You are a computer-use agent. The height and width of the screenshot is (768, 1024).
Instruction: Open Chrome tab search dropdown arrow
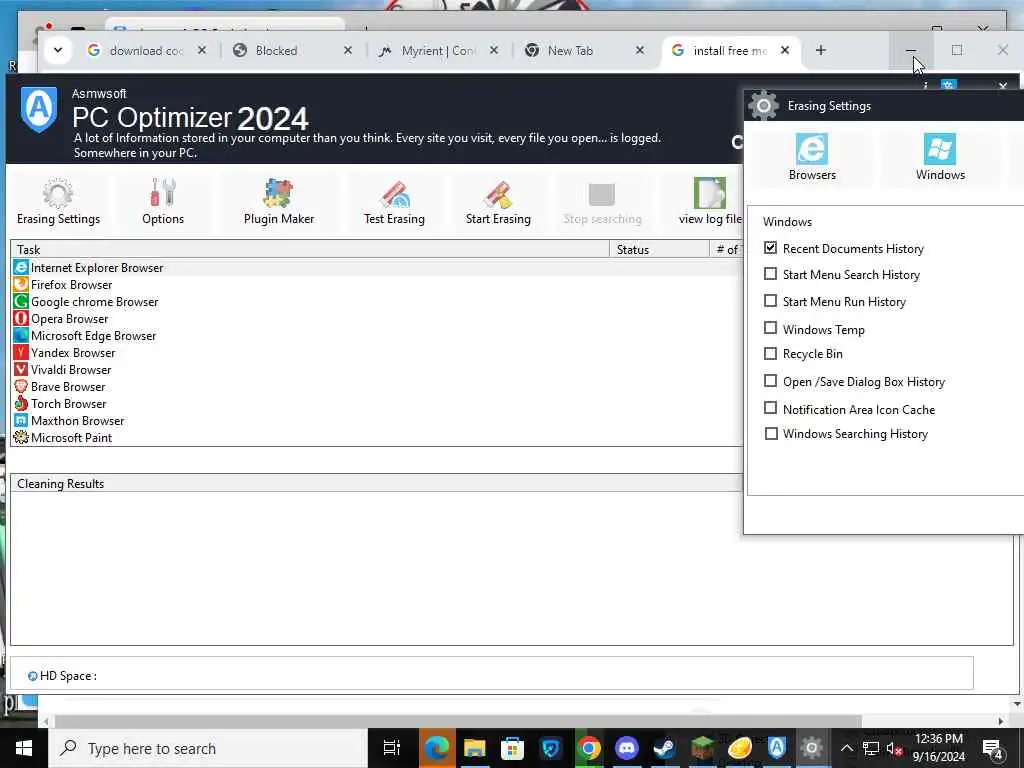click(x=58, y=50)
